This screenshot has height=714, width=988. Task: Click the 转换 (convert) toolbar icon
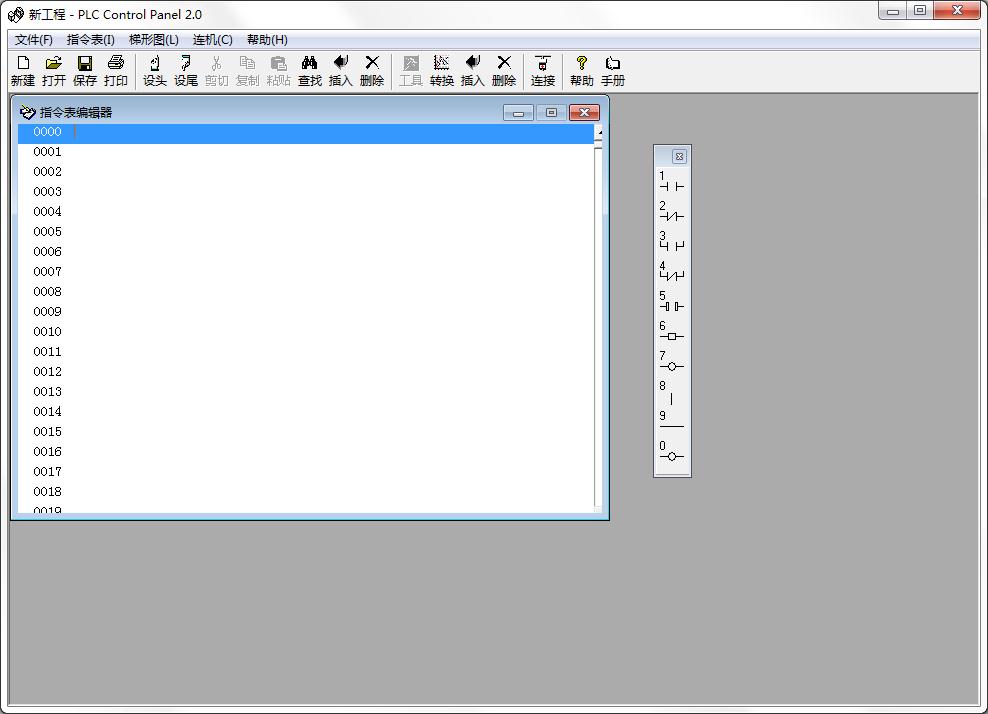pyautogui.click(x=442, y=70)
